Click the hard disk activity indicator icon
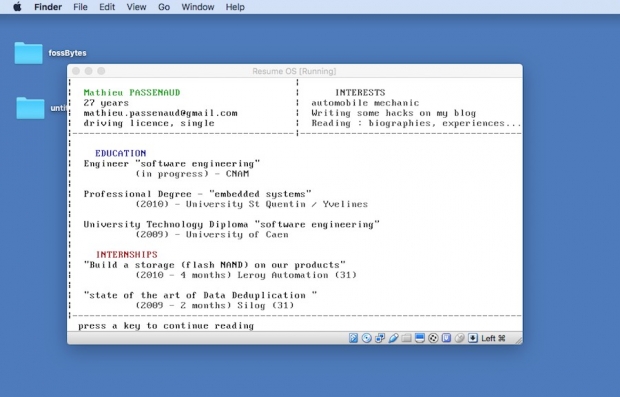The image size is (620, 397). 353,338
